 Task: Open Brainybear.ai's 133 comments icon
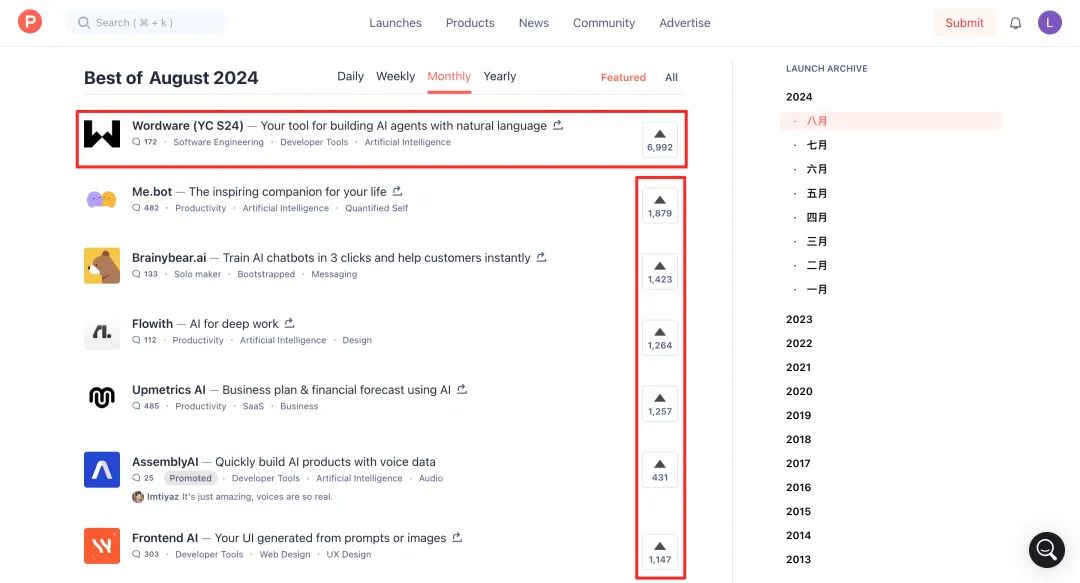[136, 274]
